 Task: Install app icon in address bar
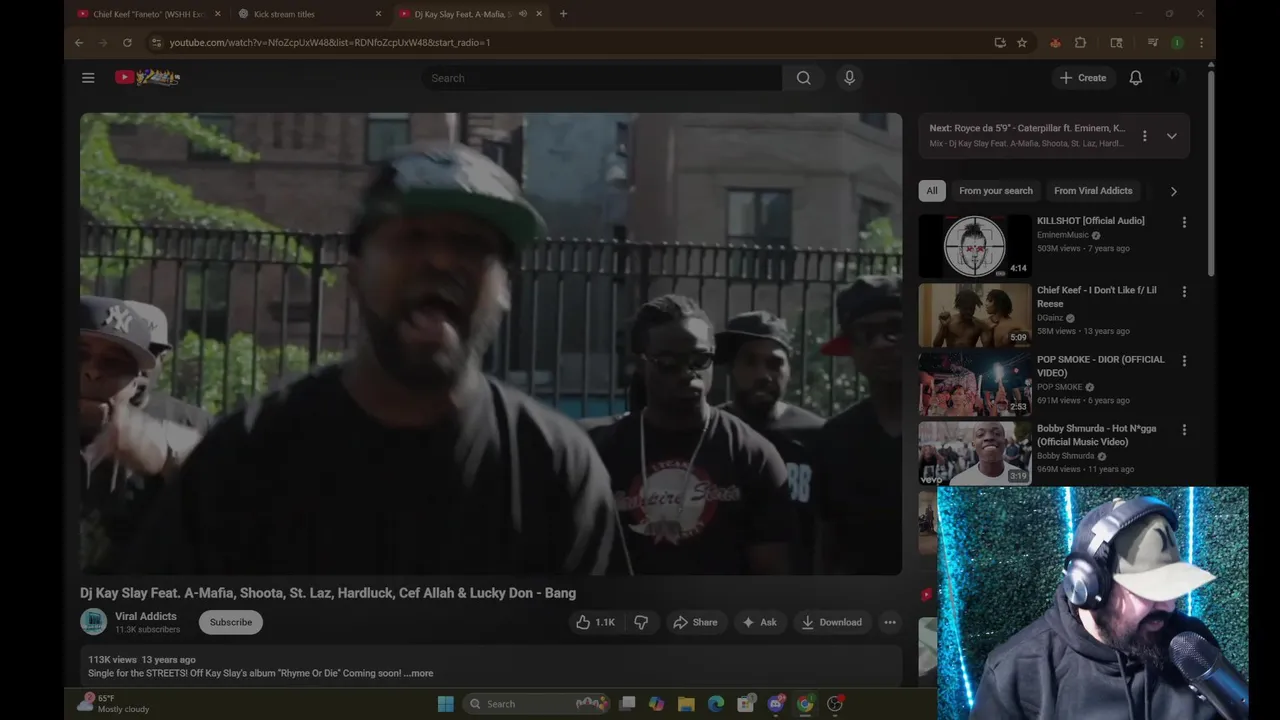coord(1000,43)
